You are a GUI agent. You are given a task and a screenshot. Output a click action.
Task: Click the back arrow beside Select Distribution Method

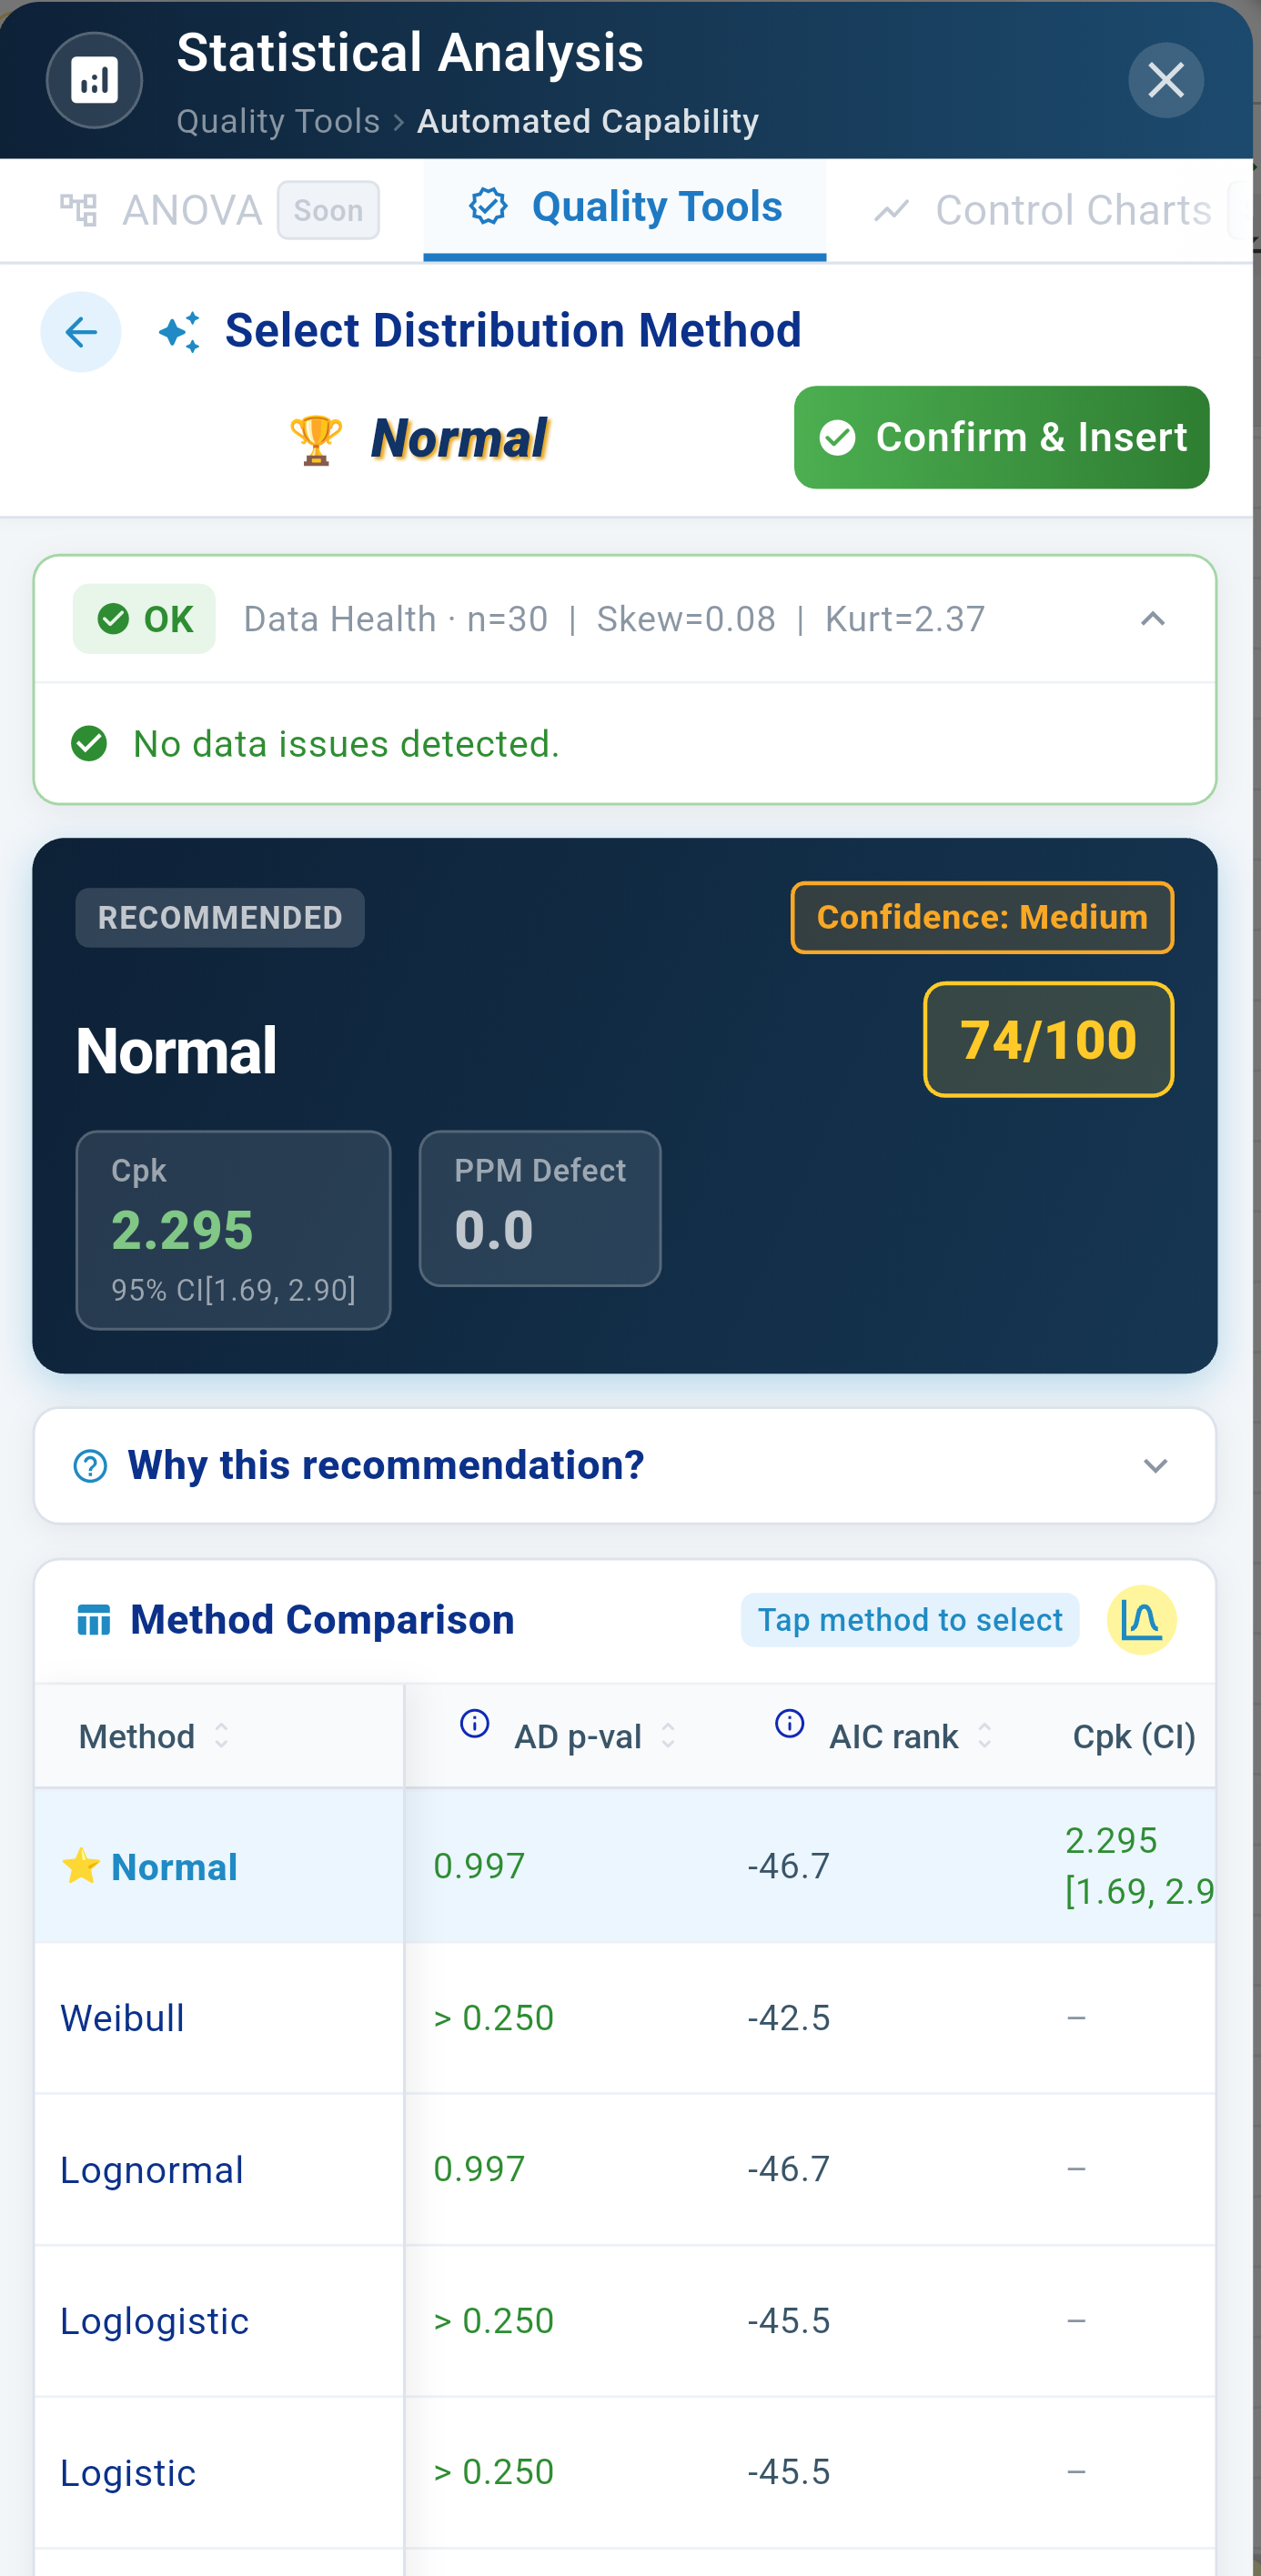(81, 331)
